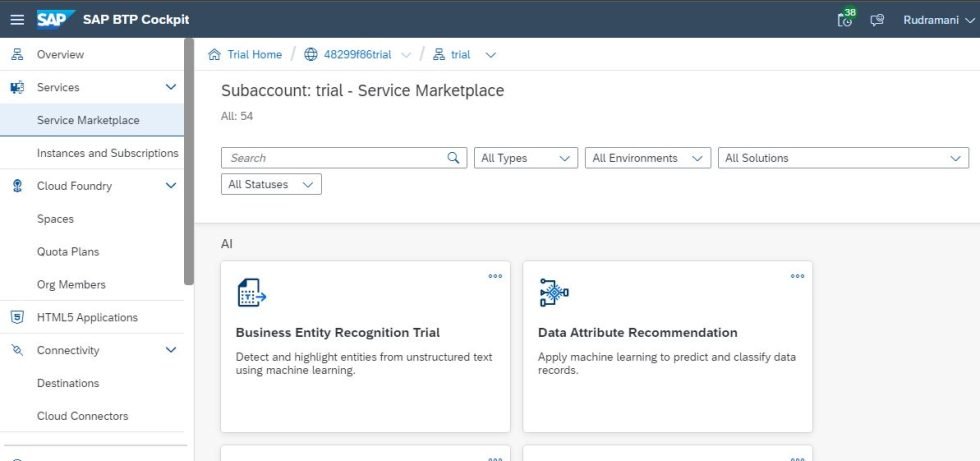Open the All Solutions filter dropdown

point(843,158)
